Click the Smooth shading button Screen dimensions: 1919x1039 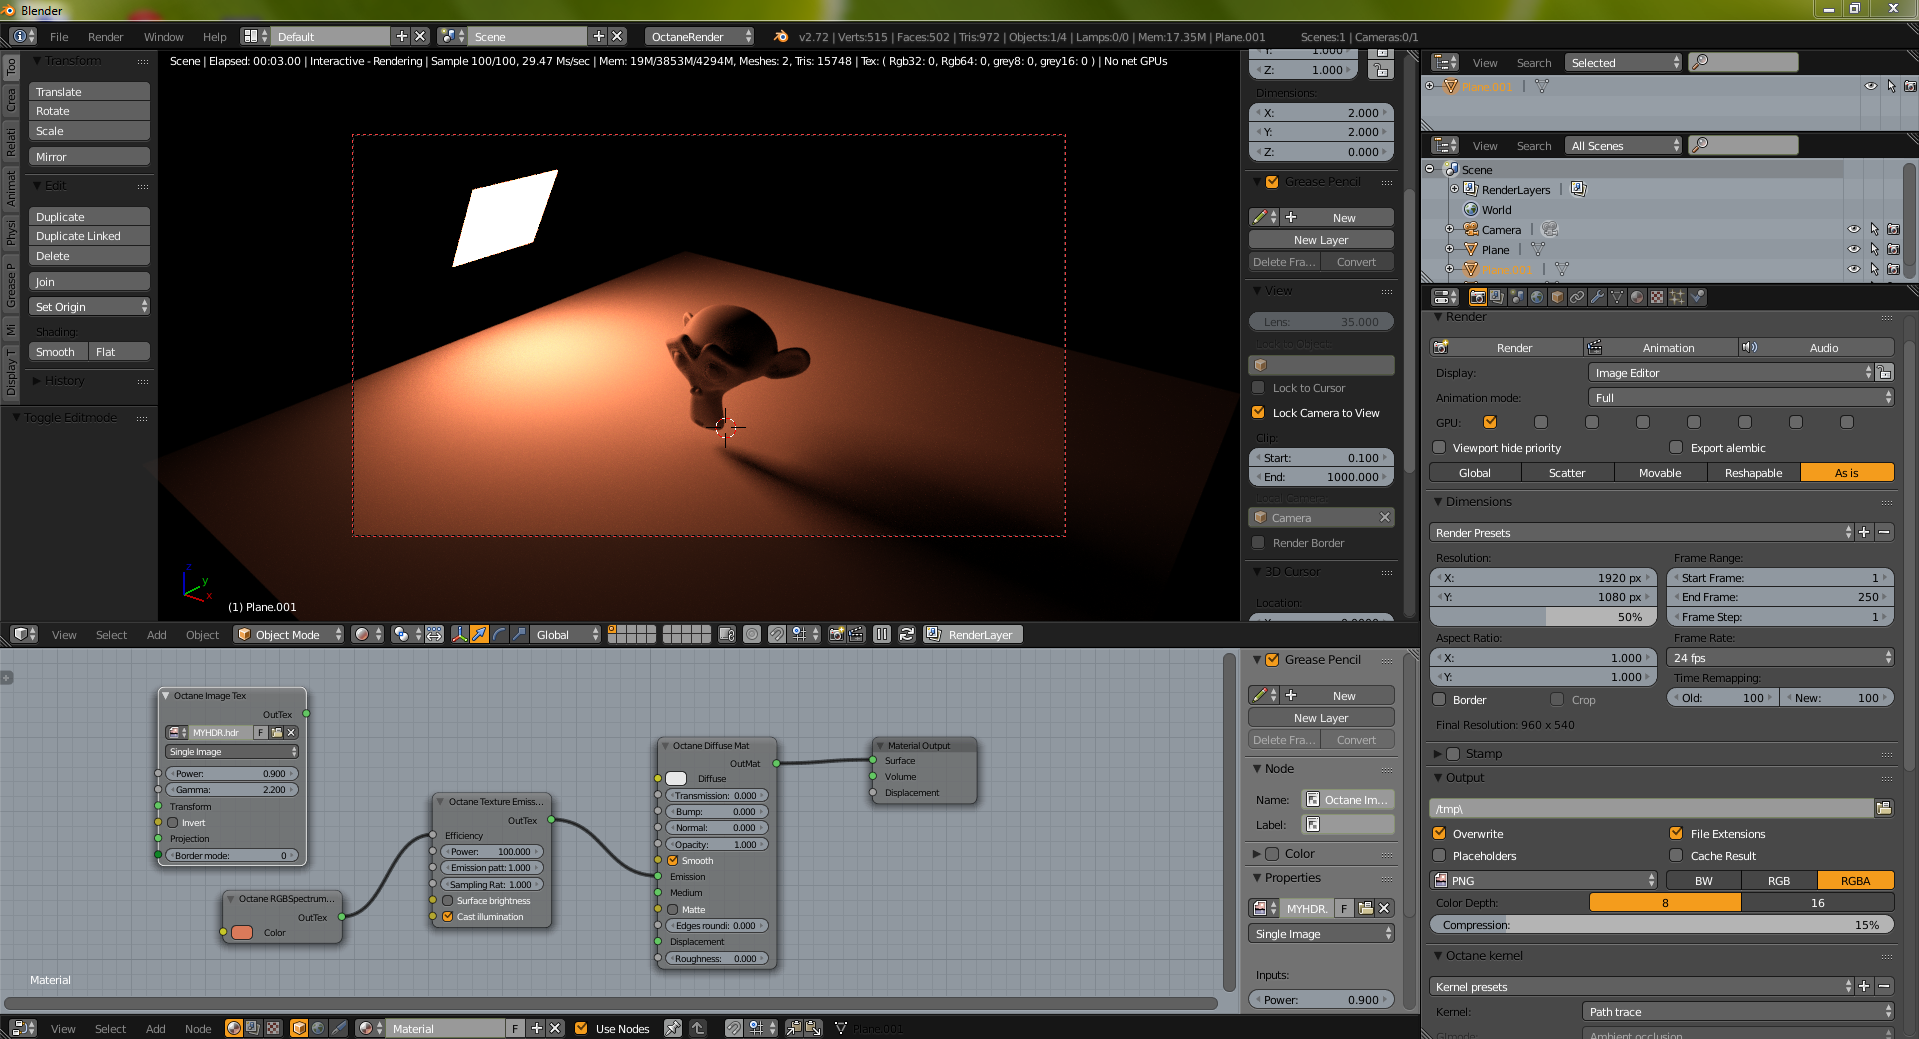pyautogui.click(x=58, y=352)
